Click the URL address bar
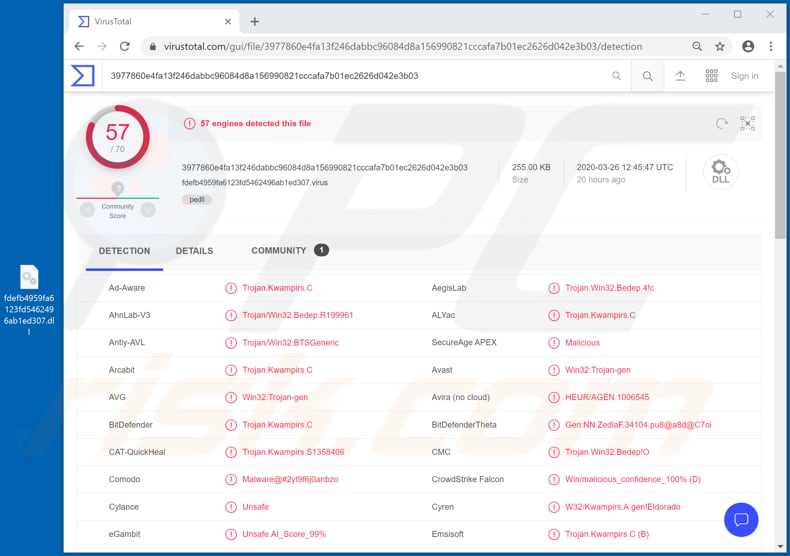The image size is (790, 556). 403,46
